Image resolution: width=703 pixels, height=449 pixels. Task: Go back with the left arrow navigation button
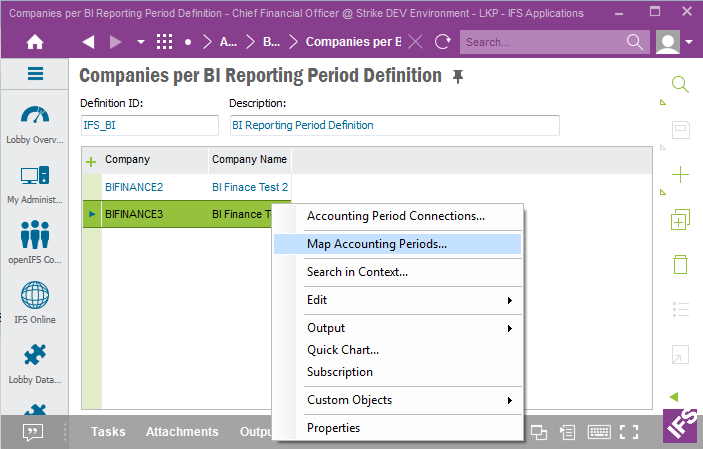point(88,42)
